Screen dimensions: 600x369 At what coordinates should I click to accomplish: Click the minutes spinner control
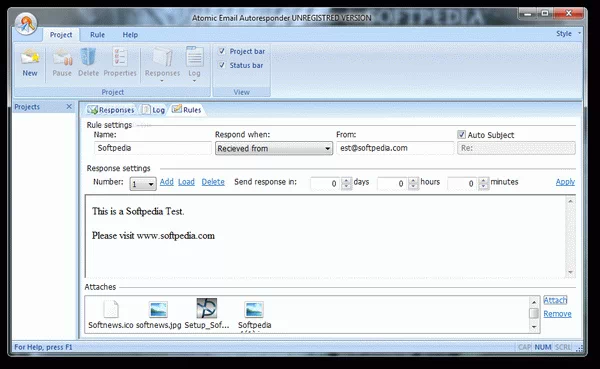pos(484,183)
